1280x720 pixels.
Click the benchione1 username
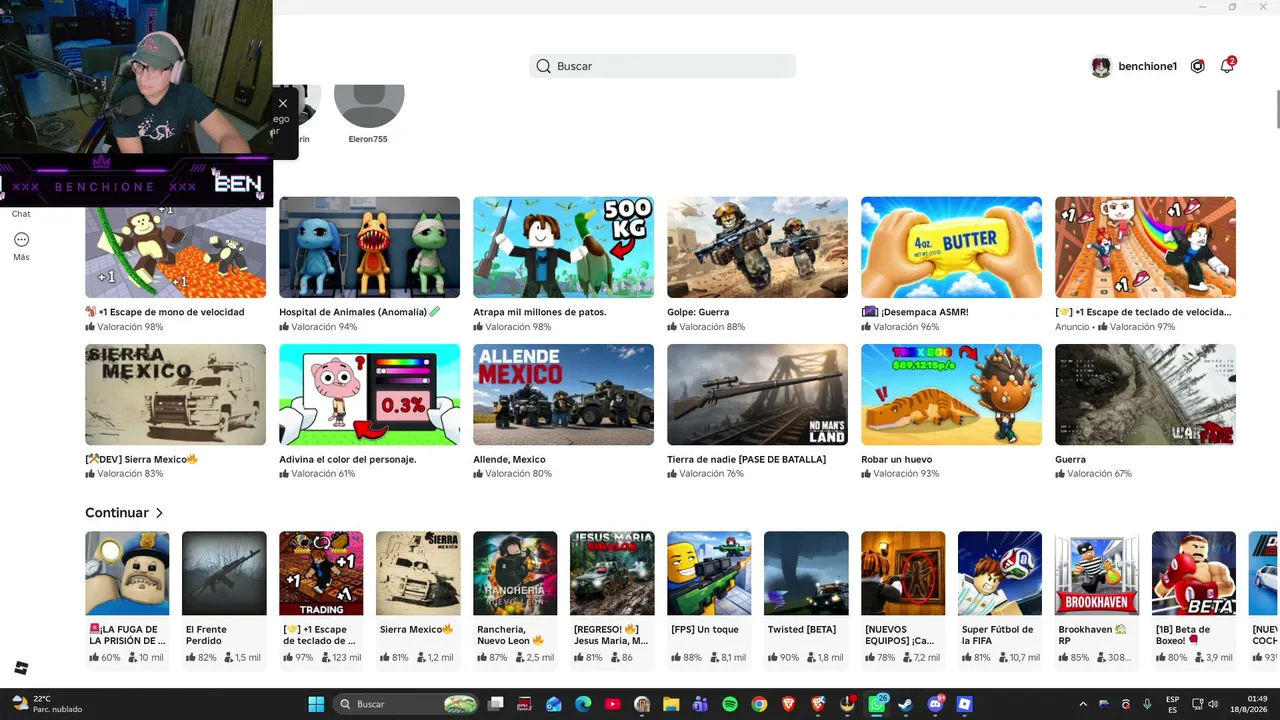pyautogui.click(x=1147, y=66)
